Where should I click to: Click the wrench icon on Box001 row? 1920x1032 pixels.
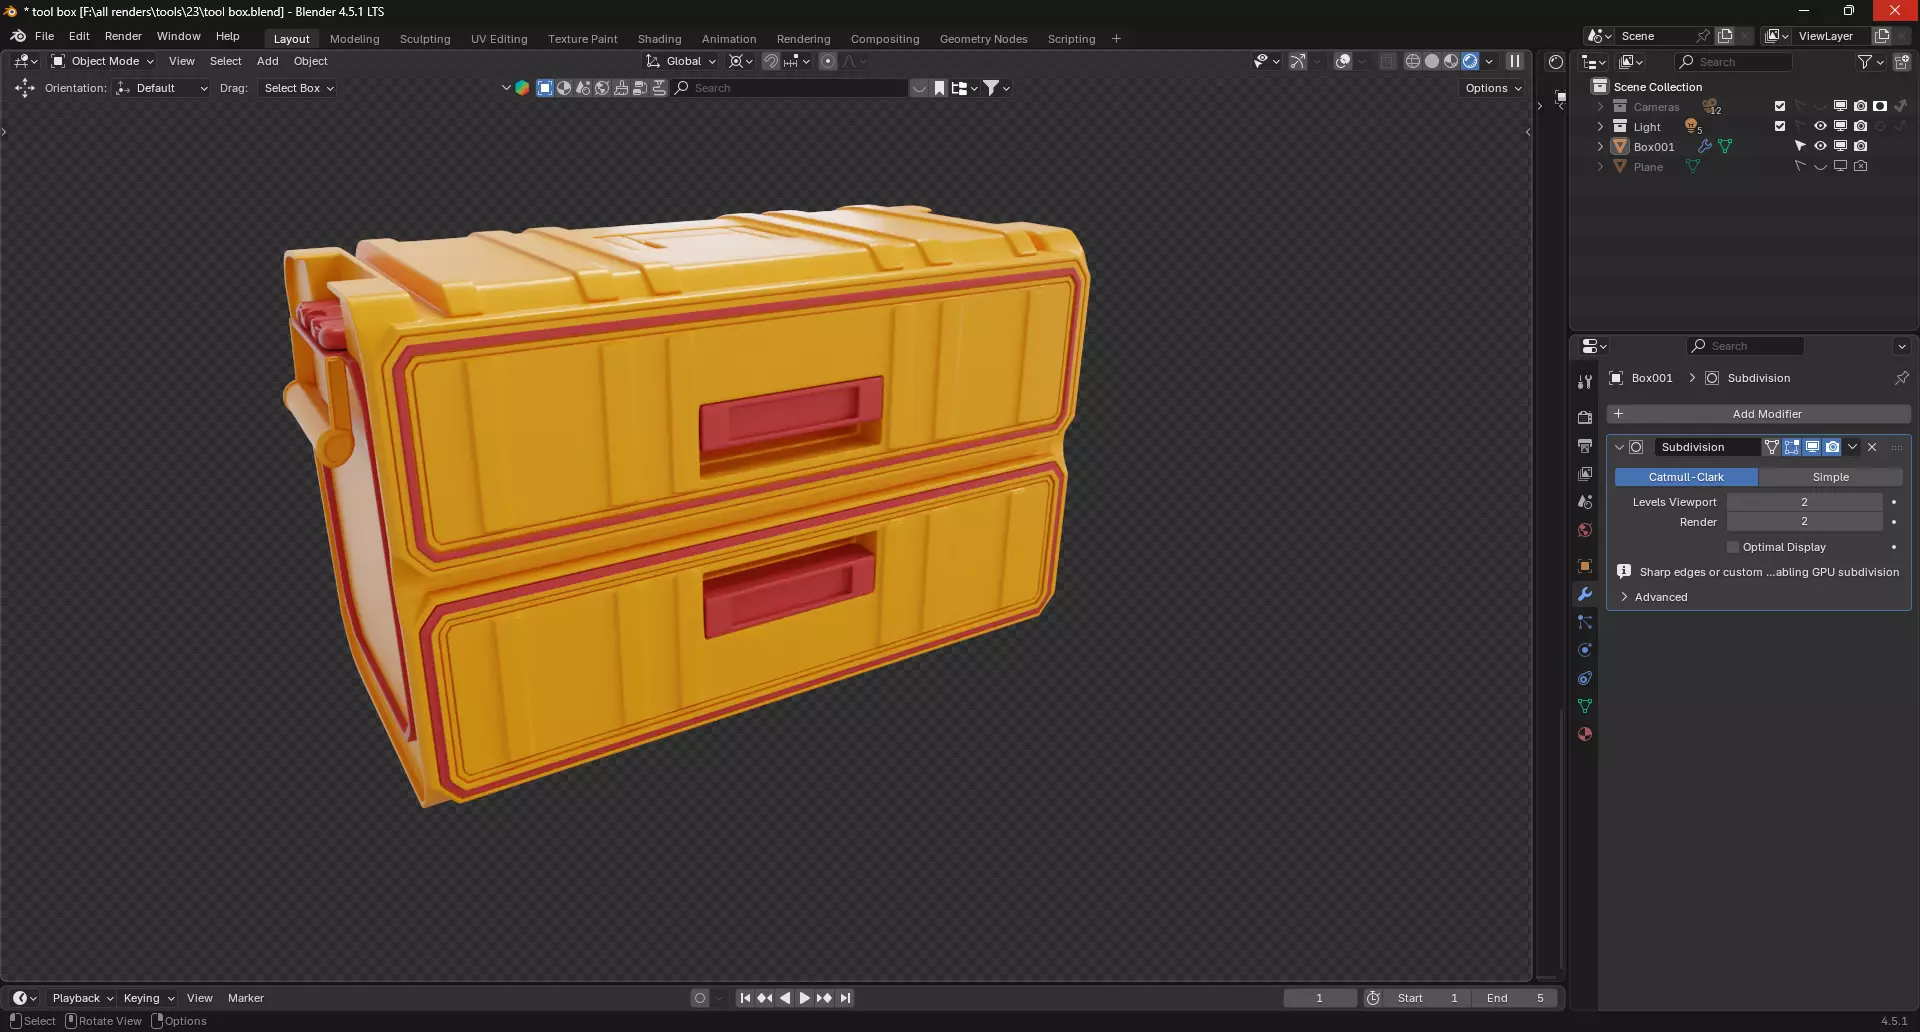(1705, 146)
